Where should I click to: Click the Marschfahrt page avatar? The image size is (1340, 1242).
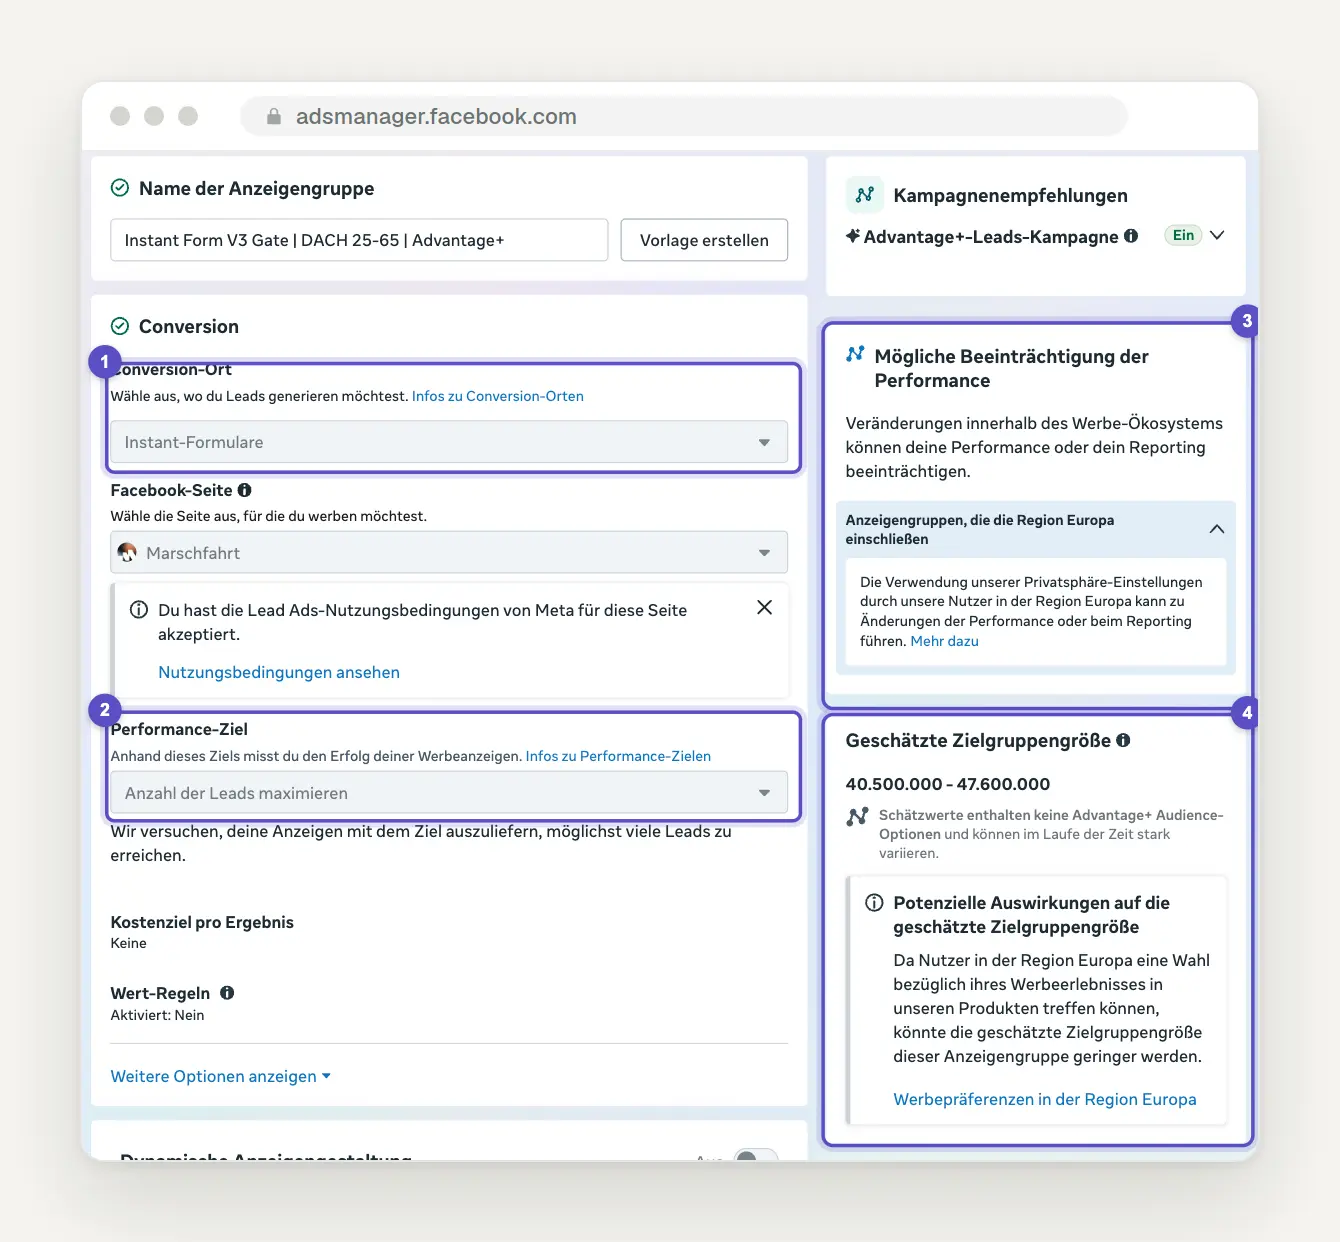[x=127, y=553]
